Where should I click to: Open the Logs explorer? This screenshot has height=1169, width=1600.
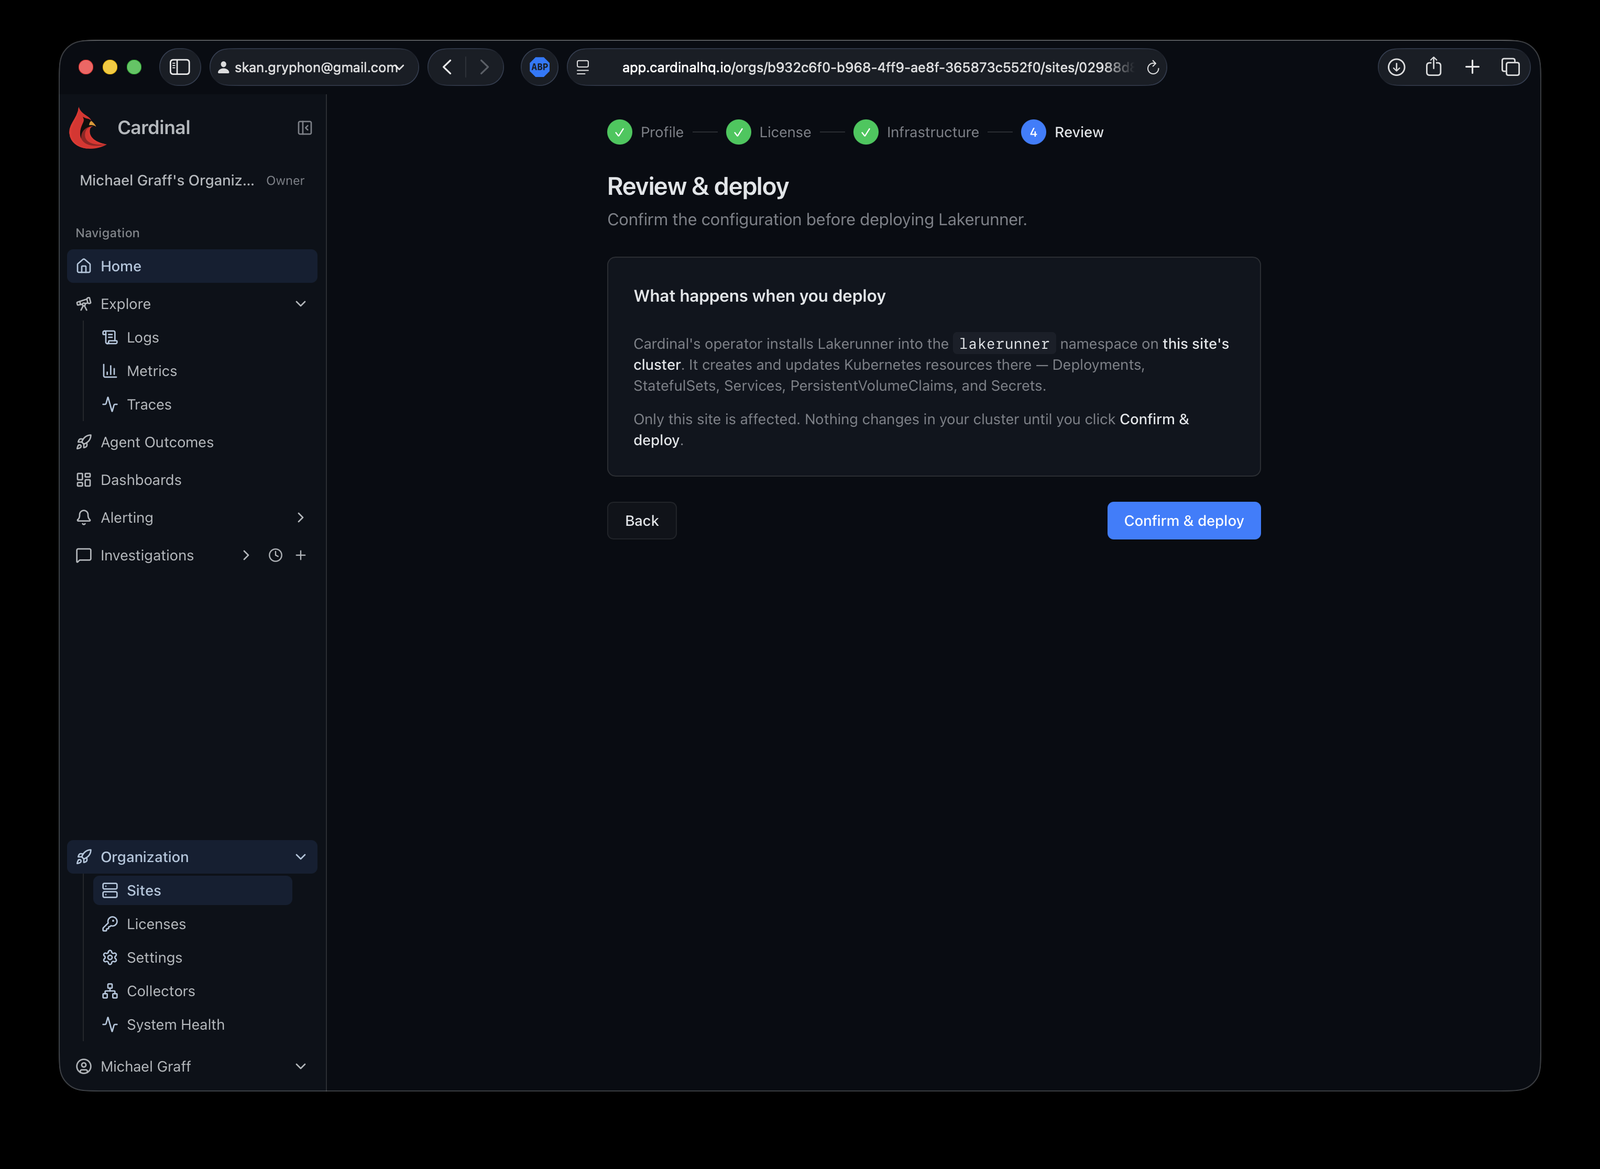pyautogui.click(x=192, y=337)
